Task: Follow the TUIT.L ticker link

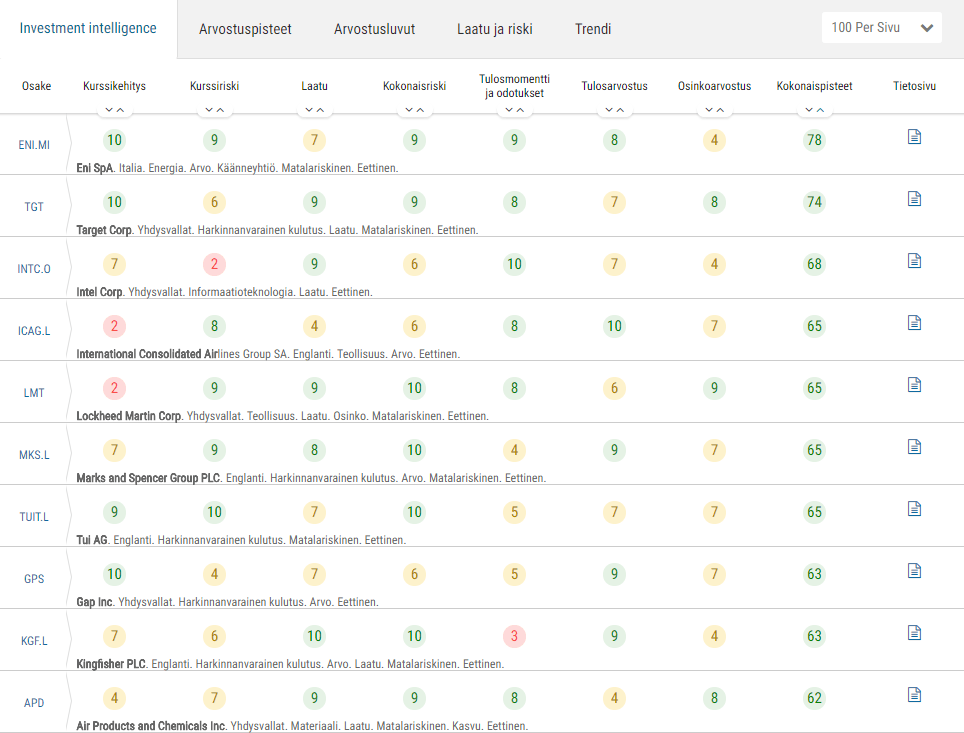Action: tap(34, 517)
